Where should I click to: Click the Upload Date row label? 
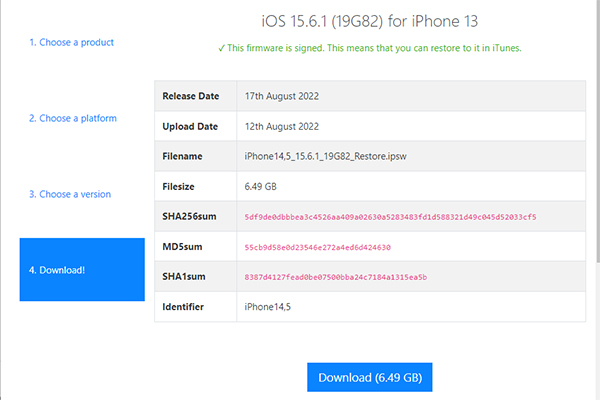pos(190,126)
